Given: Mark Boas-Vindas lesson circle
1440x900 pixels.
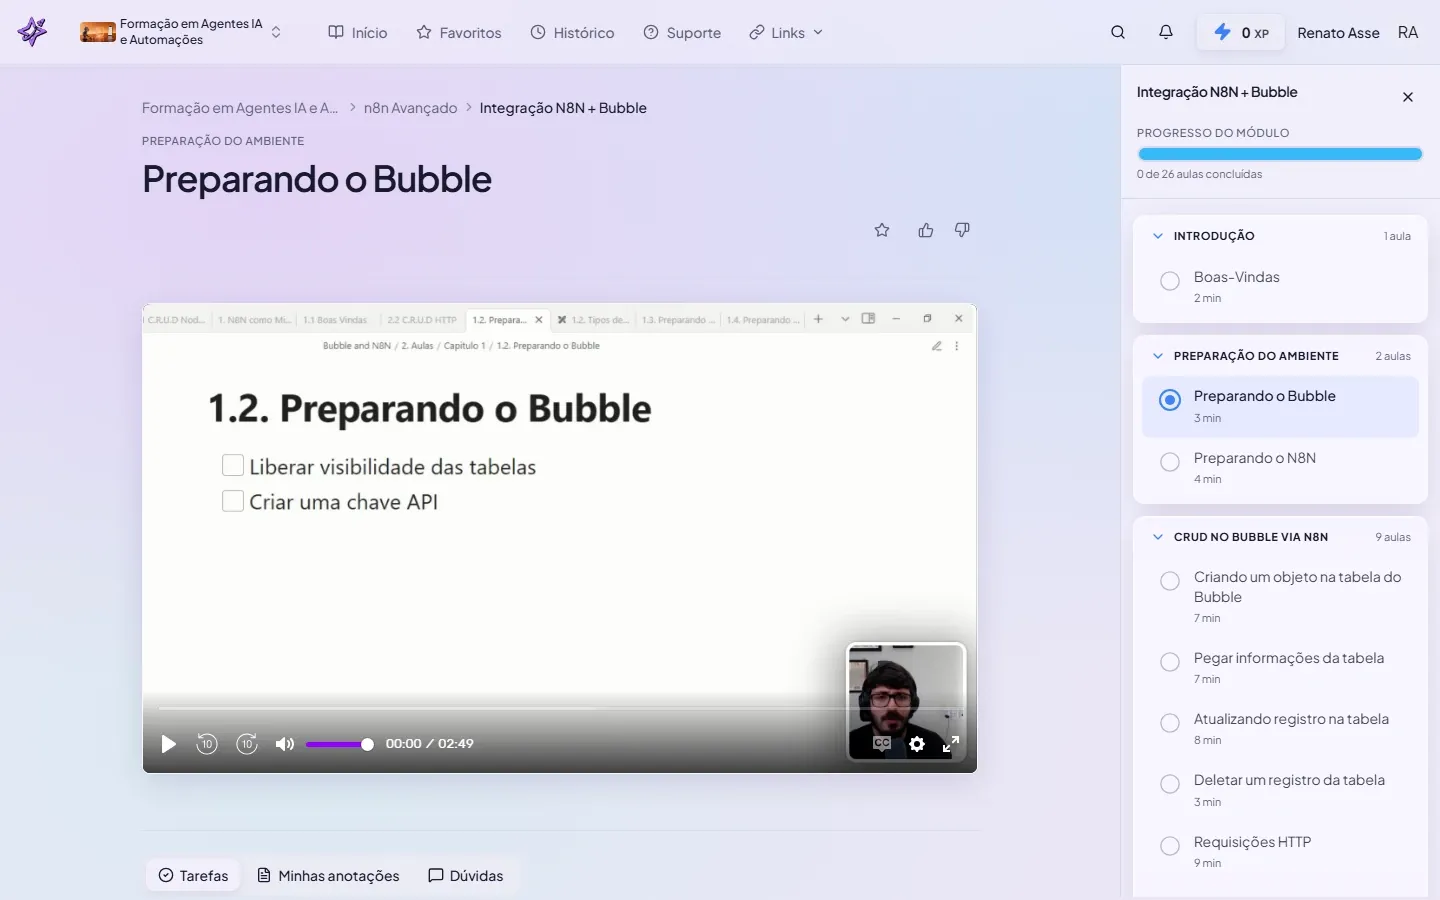Looking at the screenshot, I should point(1170,281).
